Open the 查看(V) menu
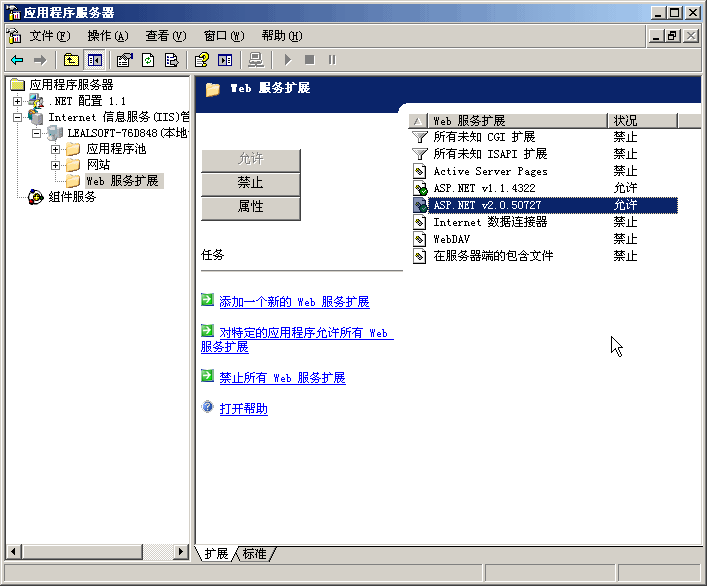Screen dimensions: 707x586 click(166, 36)
